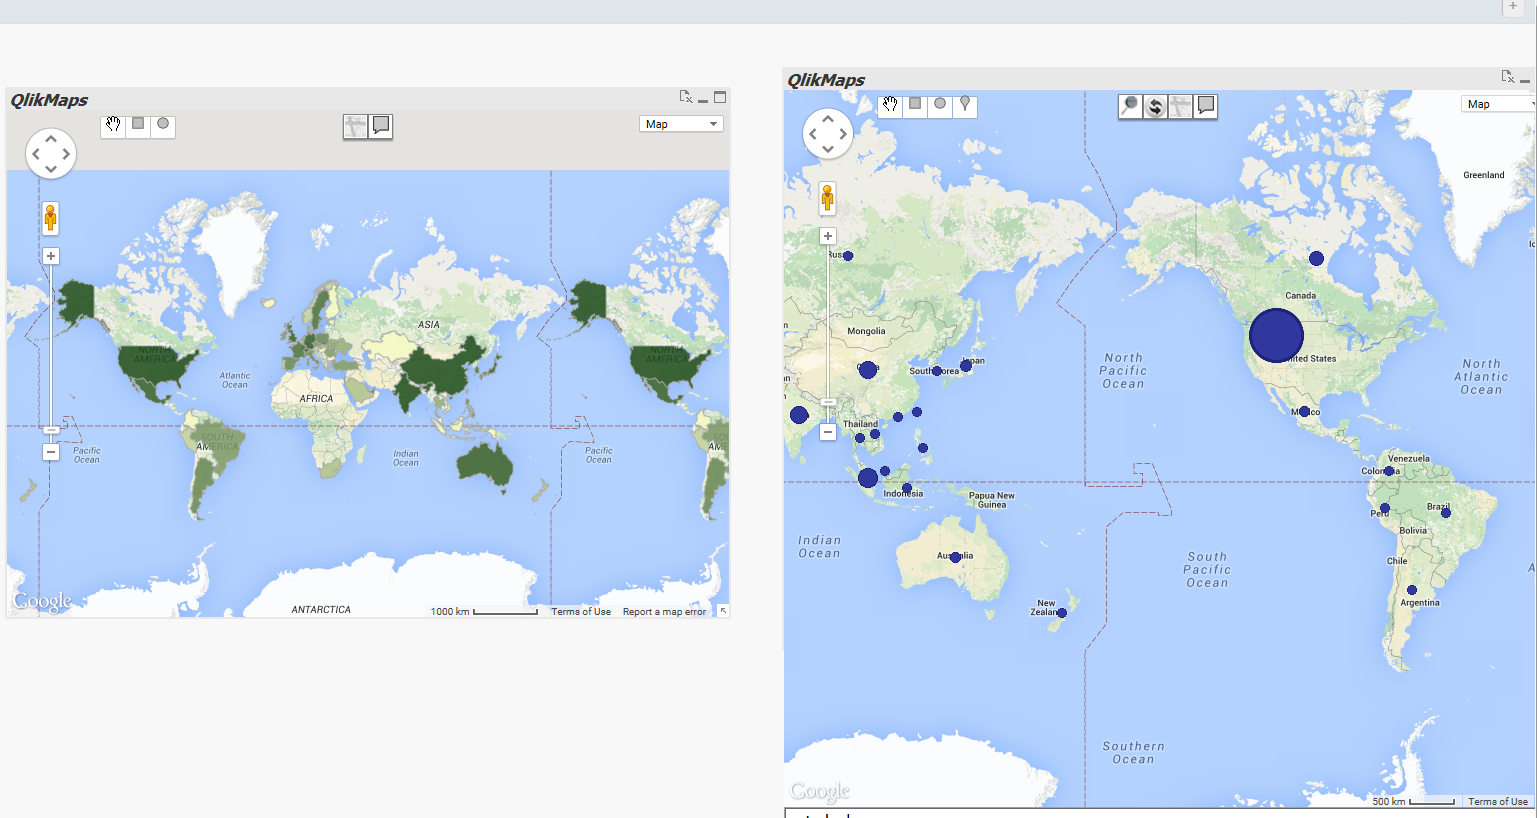
Task: Clear selections icon in left QlikMaps caption
Action: point(686,97)
